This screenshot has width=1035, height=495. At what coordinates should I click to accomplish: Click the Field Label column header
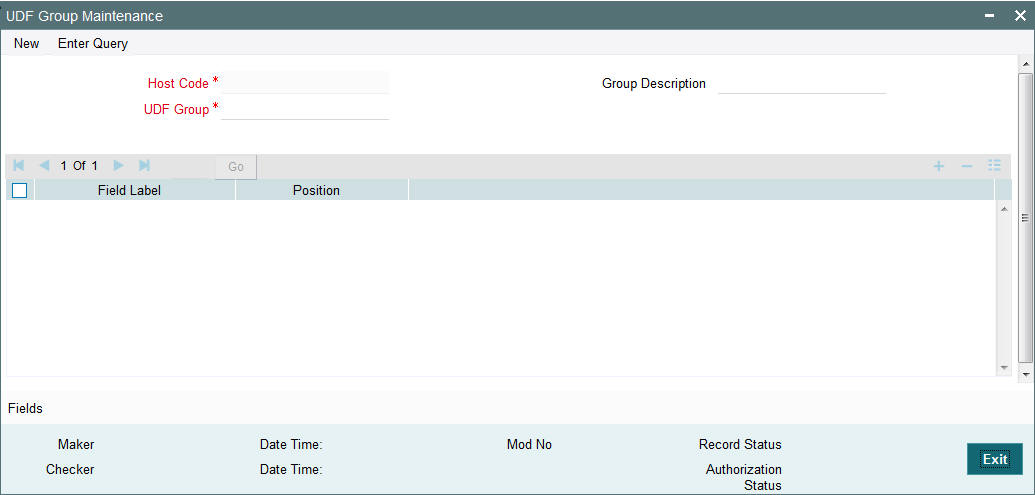click(135, 190)
